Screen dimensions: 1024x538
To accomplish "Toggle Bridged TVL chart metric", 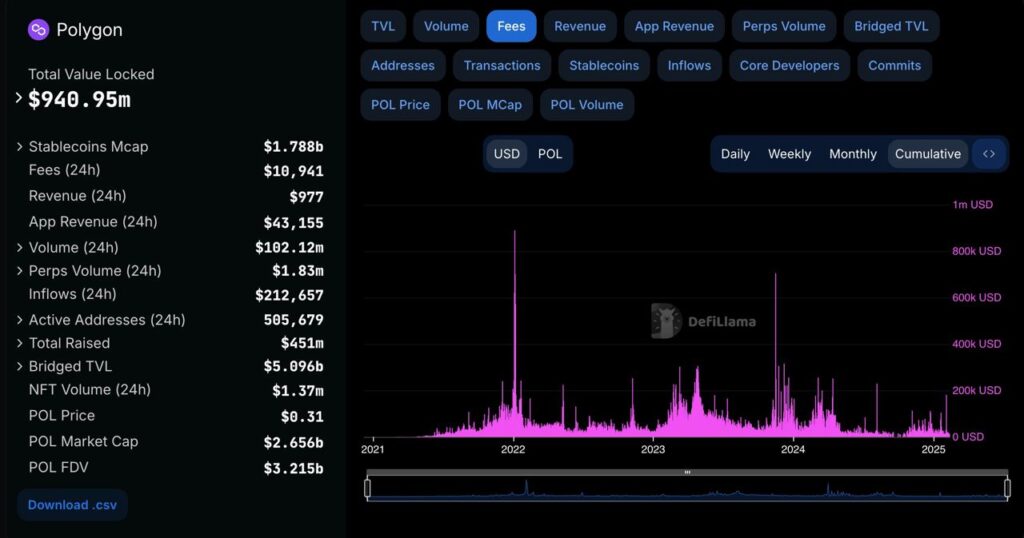I will pos(891,26).
